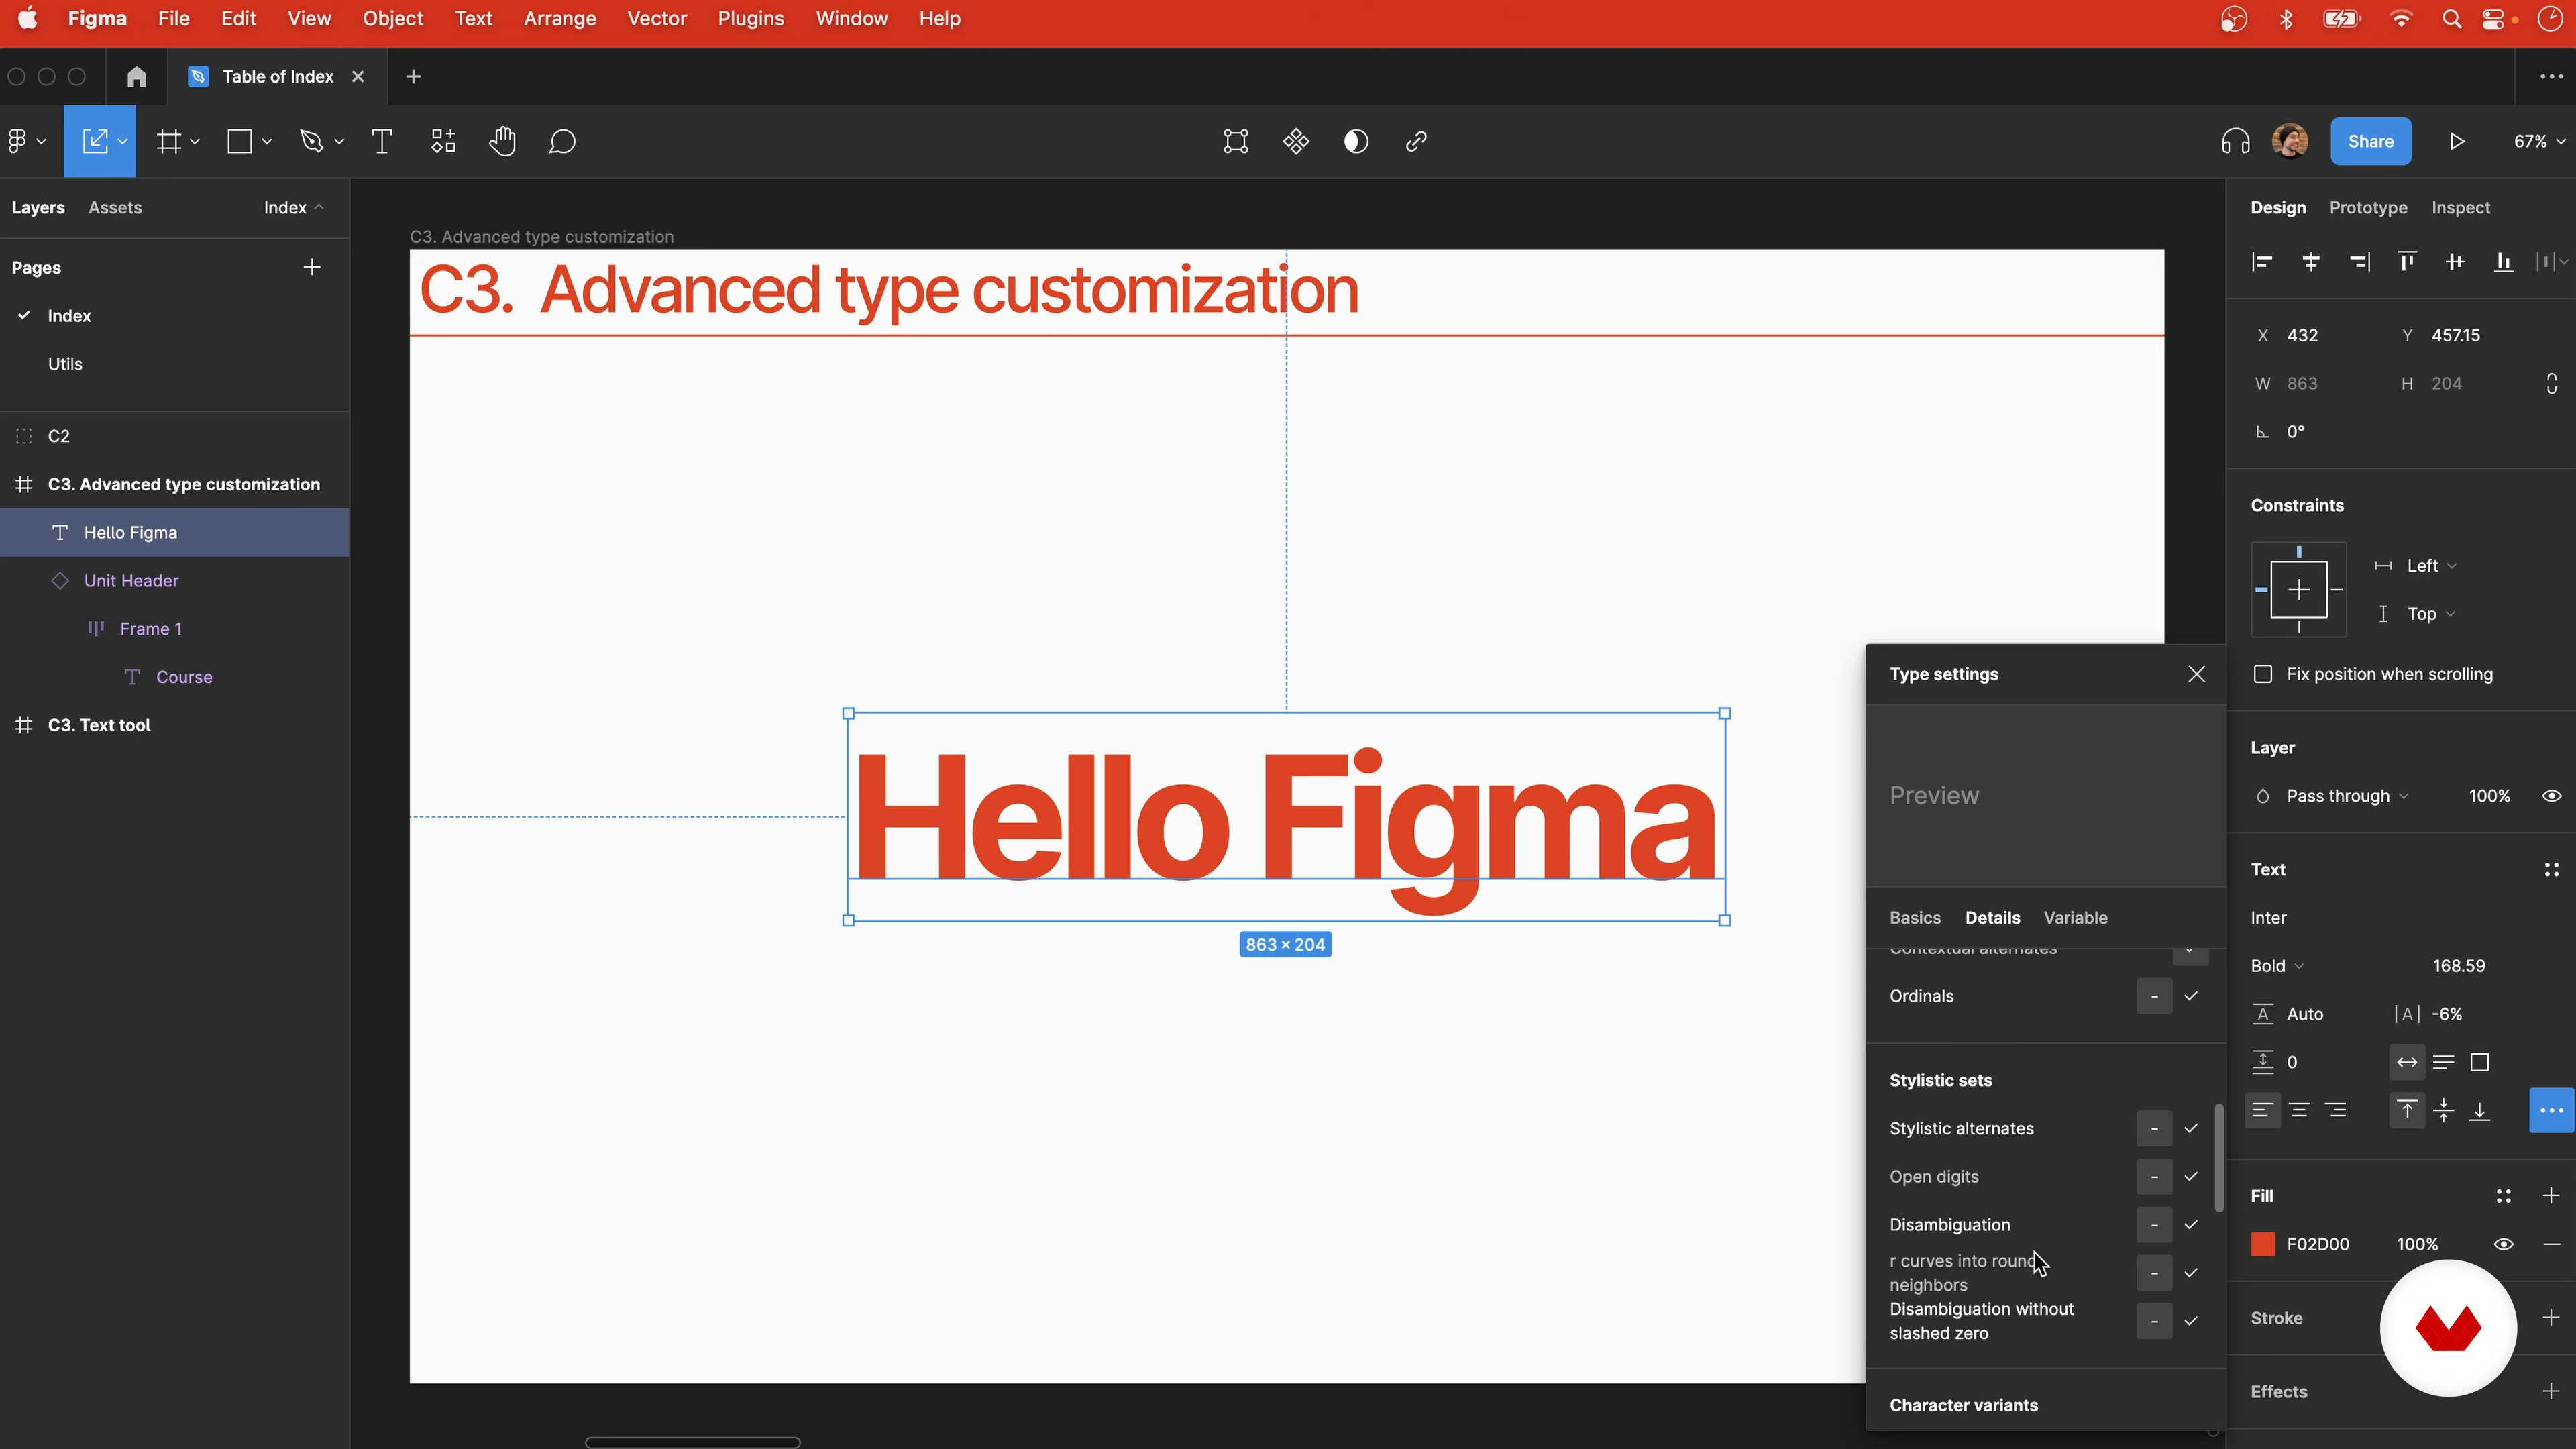2576x1449 pixels.
Task: Start audio conversation with headphones icon
Action: pyautogui.click(x=2236, y=142)
